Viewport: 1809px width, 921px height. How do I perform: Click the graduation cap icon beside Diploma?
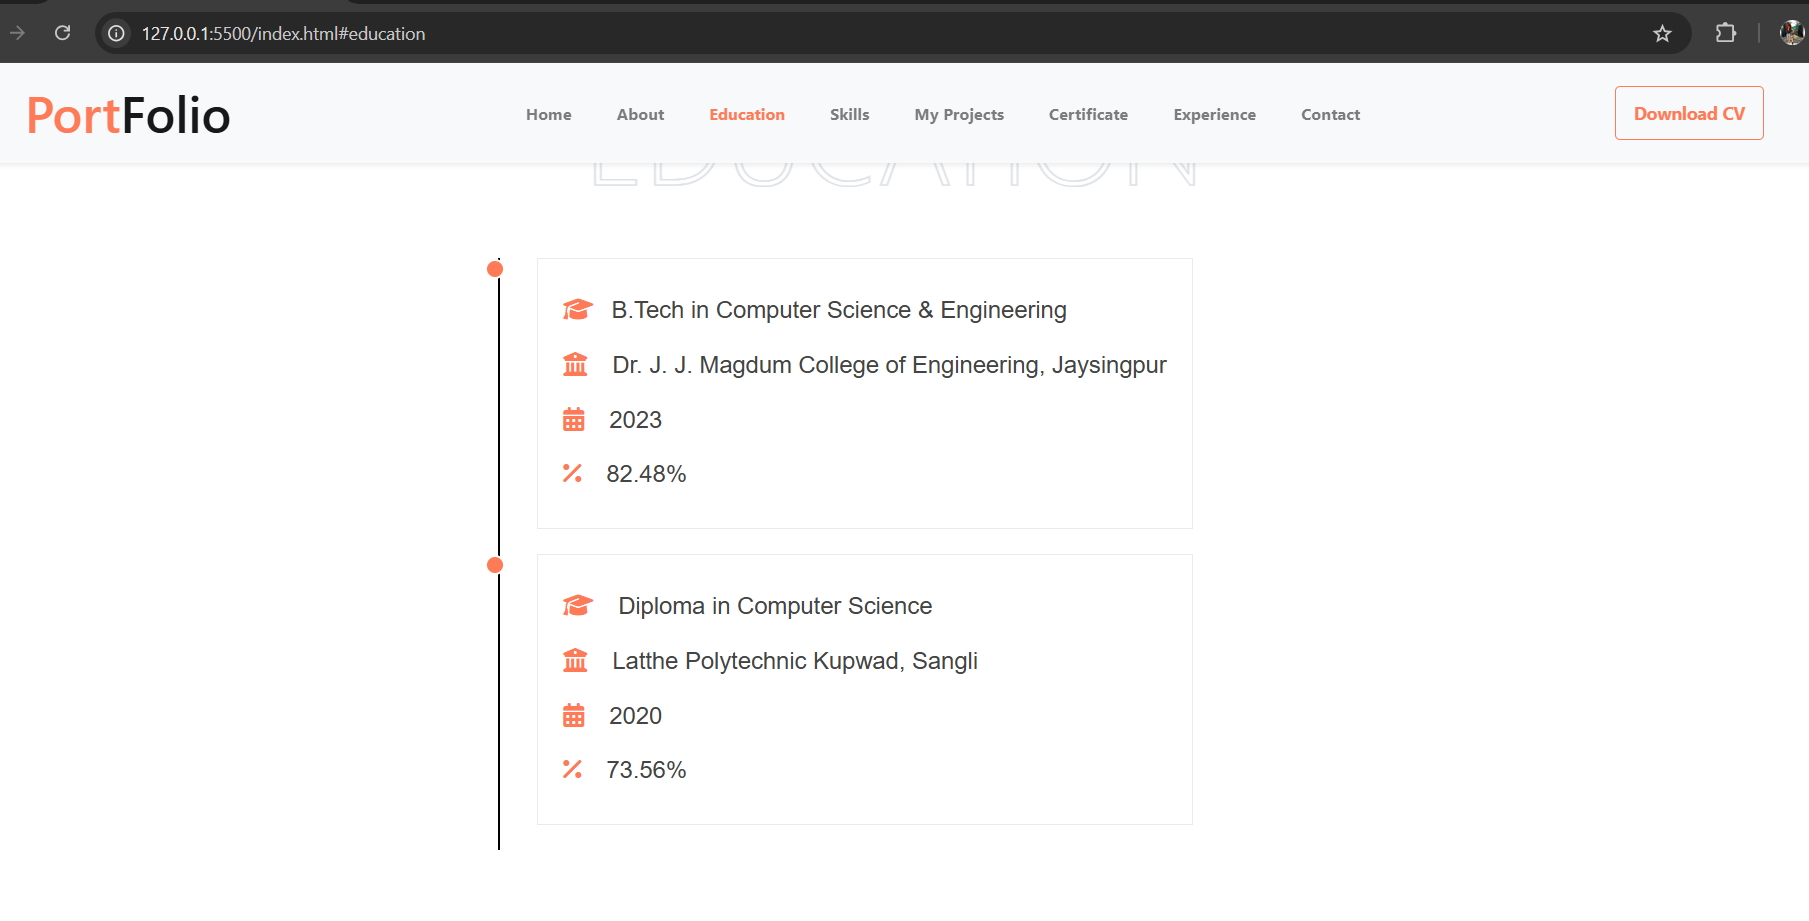click(x=577, y=606)
